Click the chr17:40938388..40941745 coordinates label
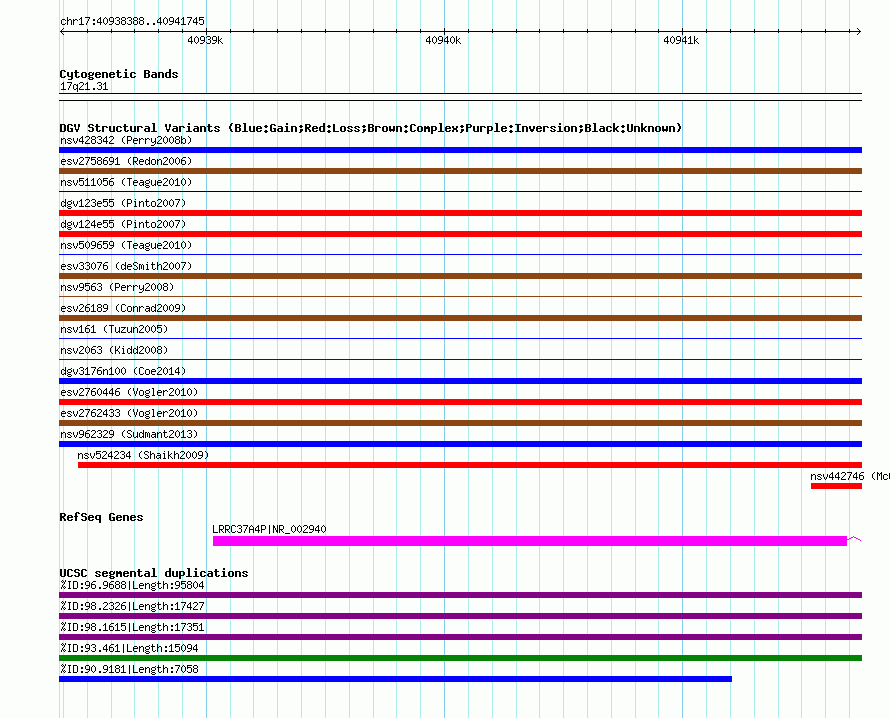The width and height of the screenshot is (890, 718). click(x=132, y=21)
